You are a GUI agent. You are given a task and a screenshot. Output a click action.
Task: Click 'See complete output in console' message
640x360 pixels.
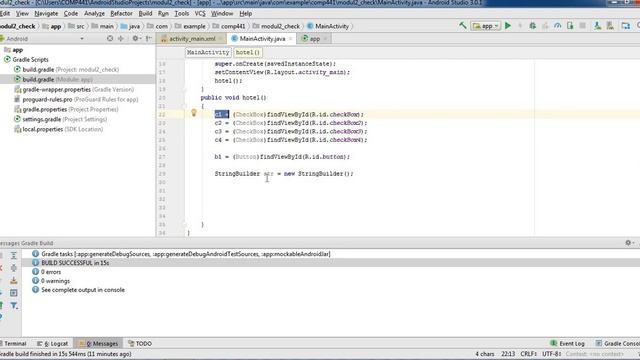83,290
